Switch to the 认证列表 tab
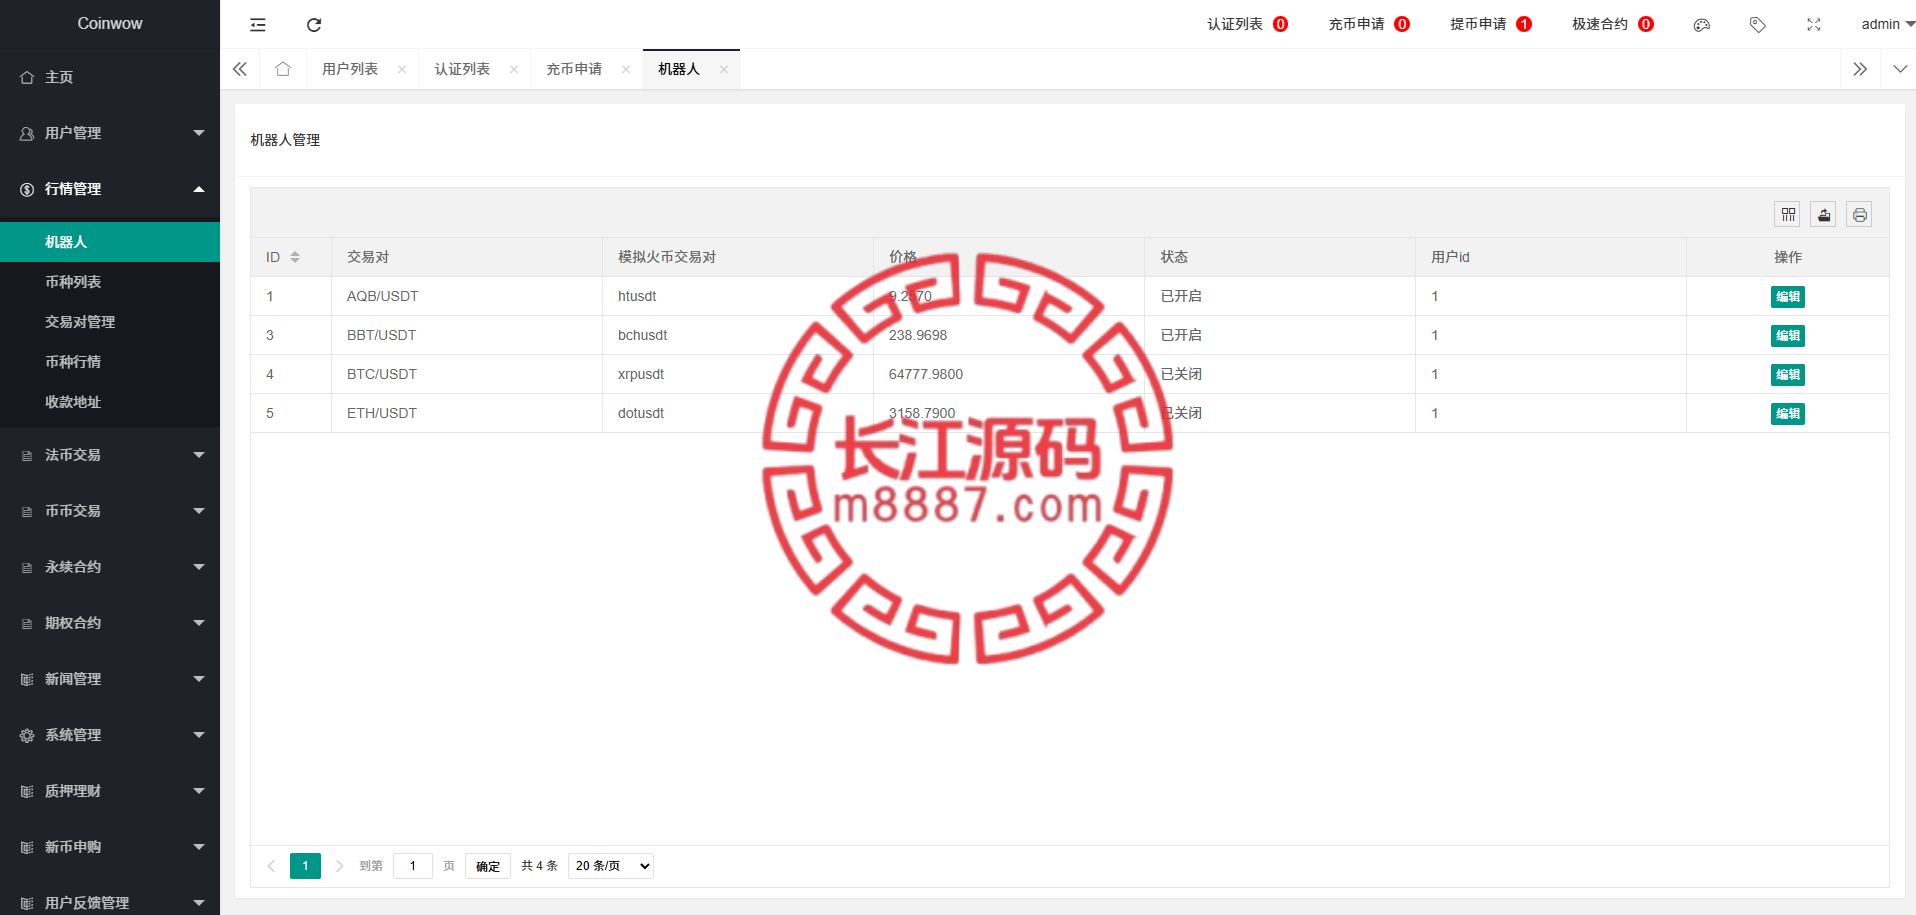 462,69
